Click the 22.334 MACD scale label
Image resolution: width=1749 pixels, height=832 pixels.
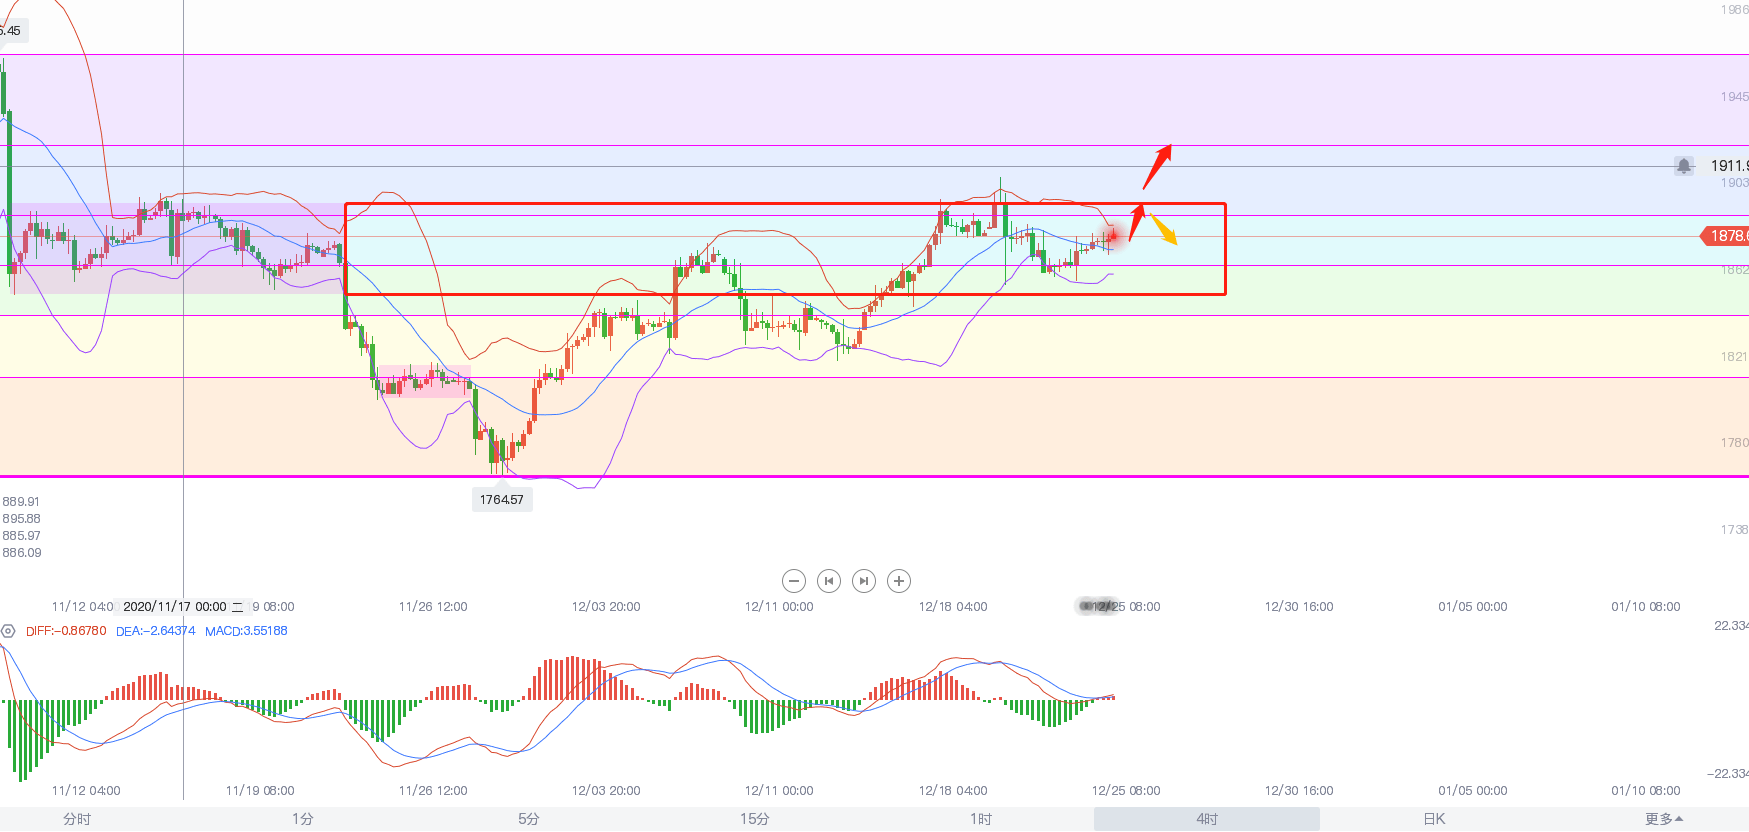(1731, 626)
